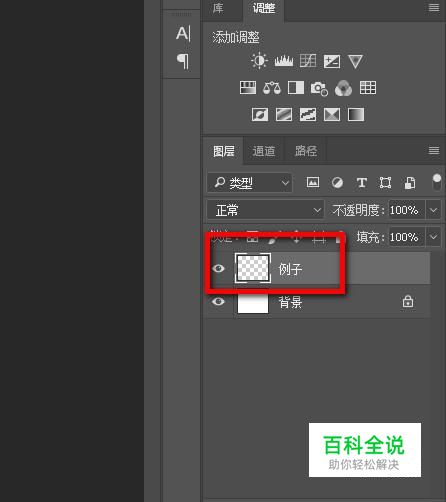Hide the 例子 layer

218,268
